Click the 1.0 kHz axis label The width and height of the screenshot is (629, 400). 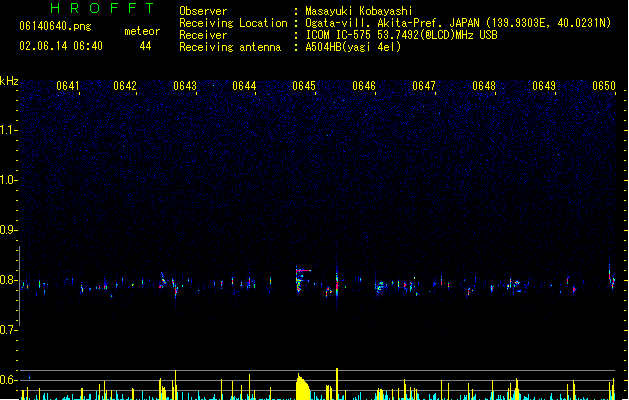coord(8,180)
